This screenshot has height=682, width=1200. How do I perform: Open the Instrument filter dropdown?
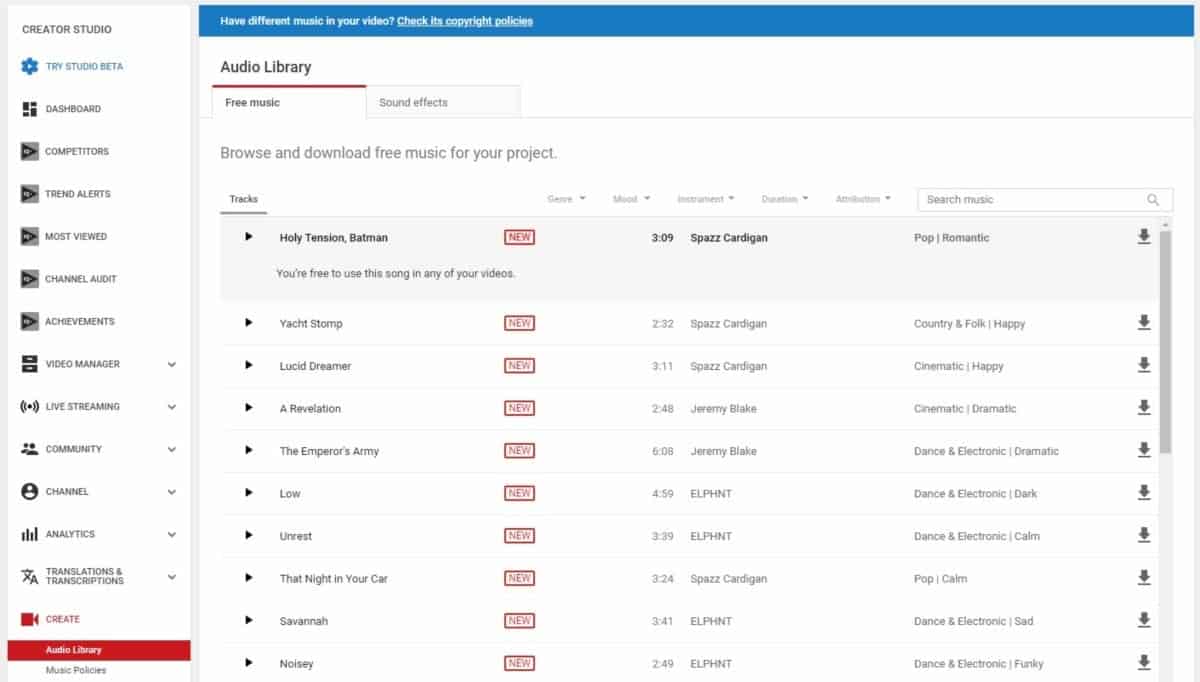[x=706, y=199]
